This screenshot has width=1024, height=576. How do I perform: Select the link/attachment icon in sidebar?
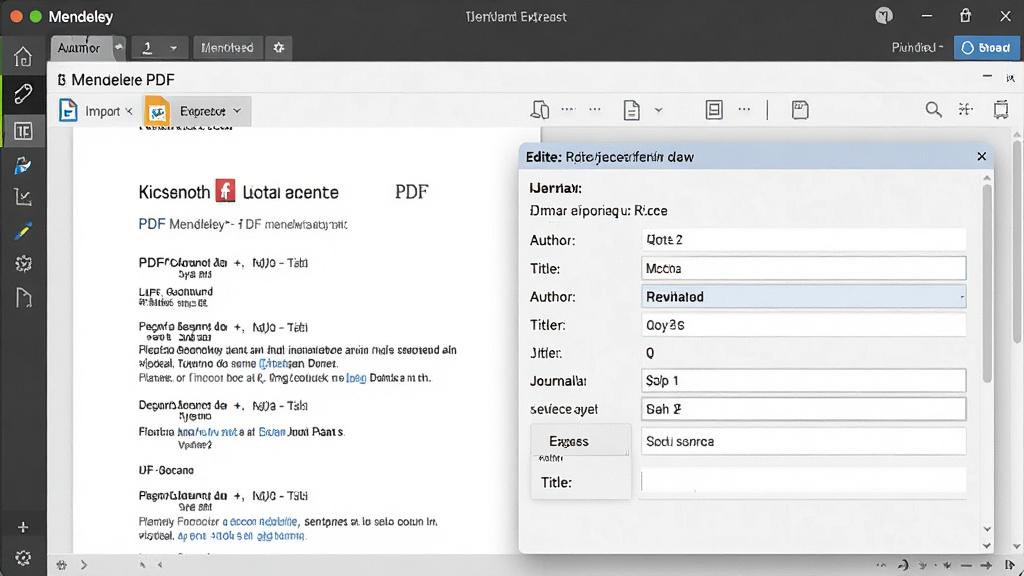coord(23,93)
